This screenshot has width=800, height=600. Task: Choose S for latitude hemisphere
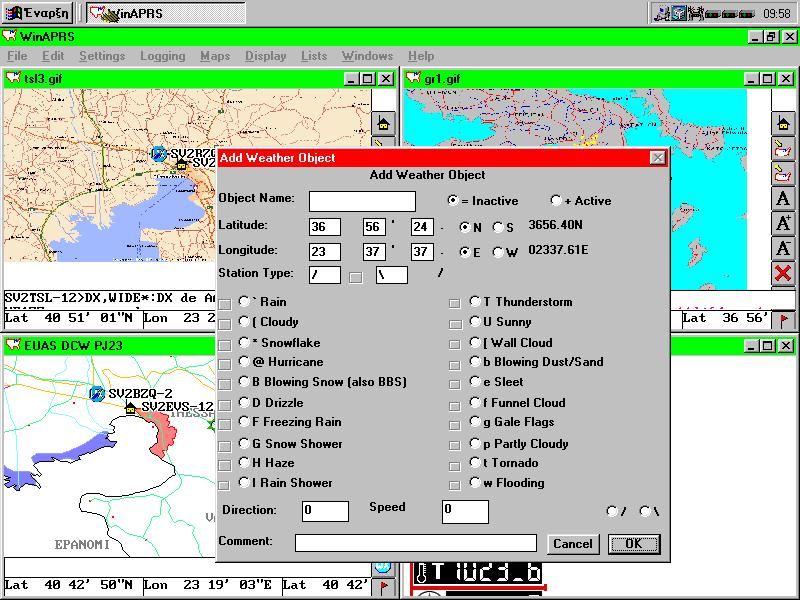pos(498,228)
